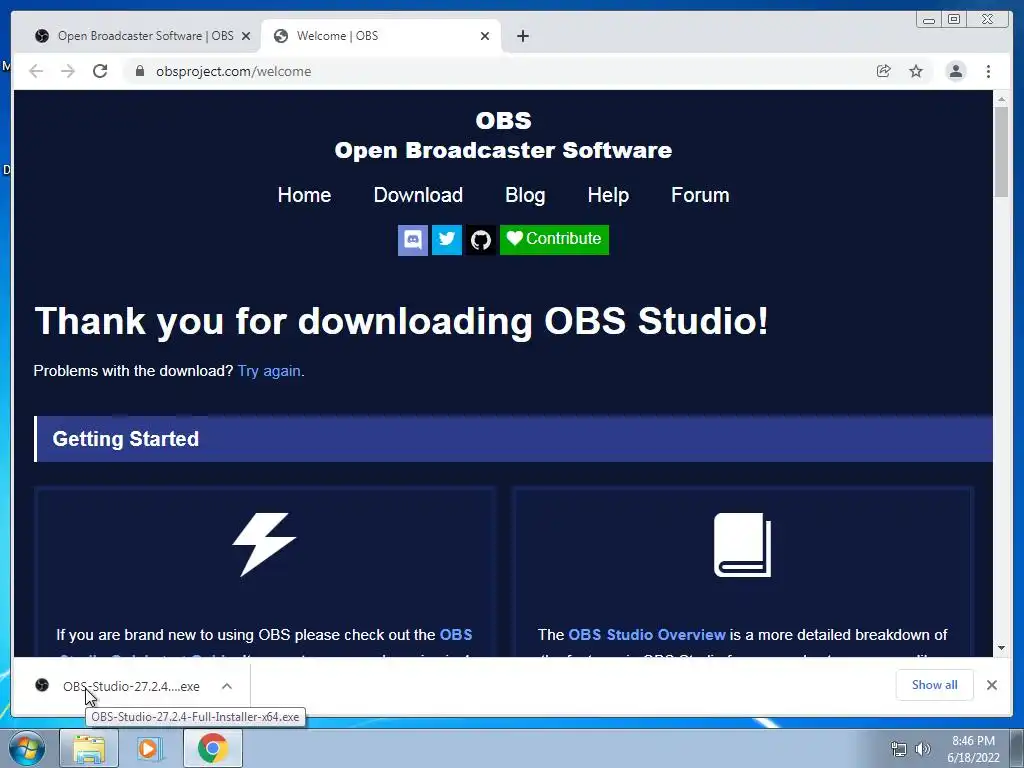
Task: Click the OBS icon in downloads bar
Action: (42, 685)
